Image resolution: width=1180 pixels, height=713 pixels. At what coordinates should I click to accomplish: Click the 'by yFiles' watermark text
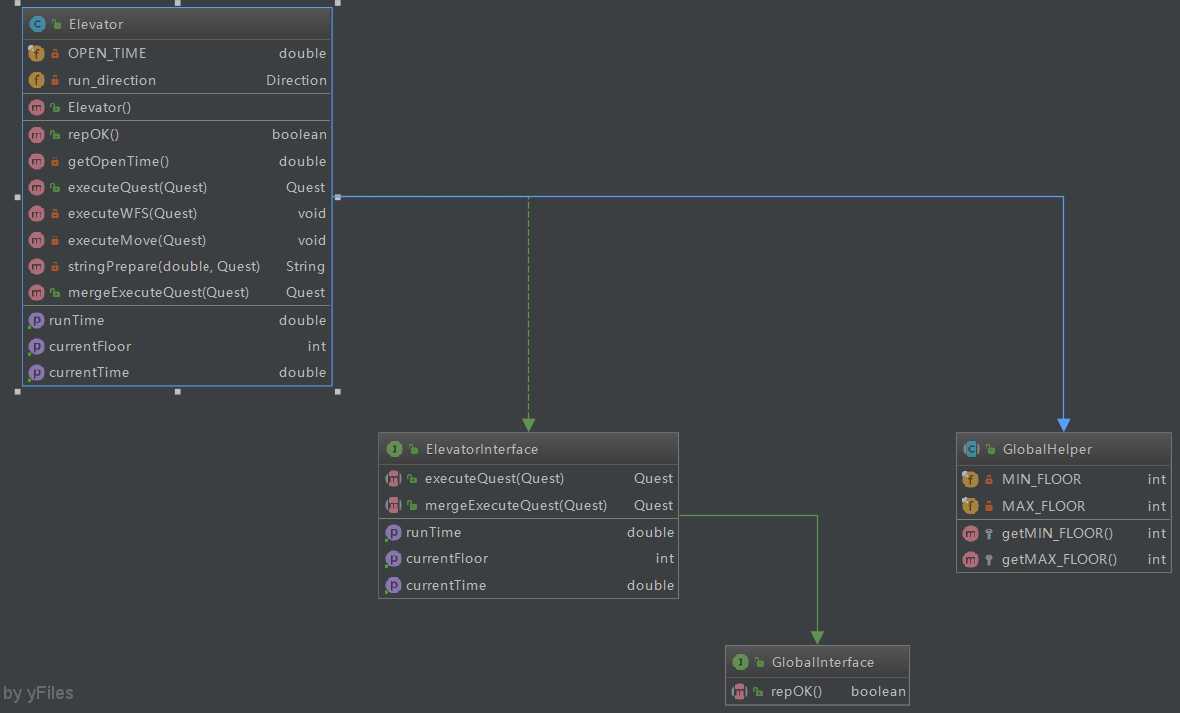point(39,693)
